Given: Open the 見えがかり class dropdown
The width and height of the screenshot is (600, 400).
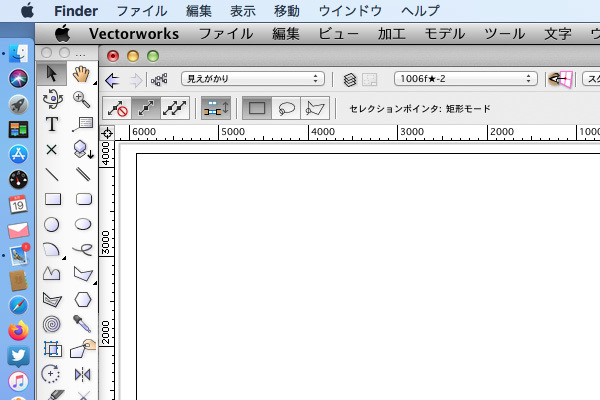Looking at the screenshot, I should 253,79.
